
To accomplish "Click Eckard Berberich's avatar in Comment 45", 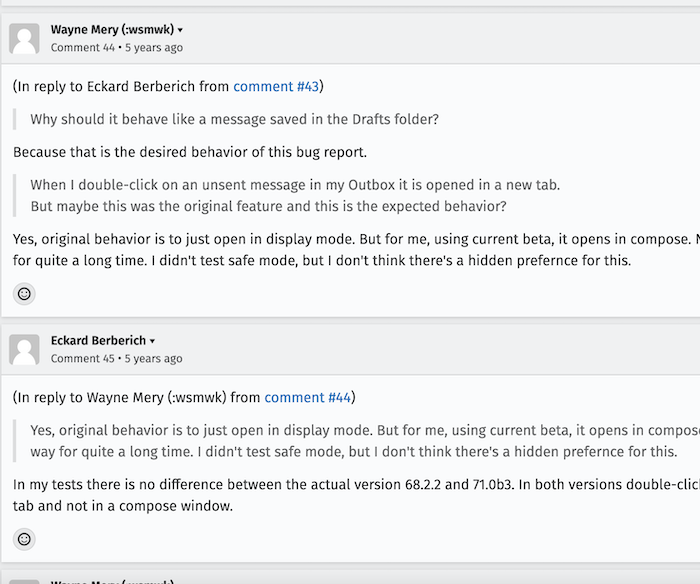I will click(24, 350).
